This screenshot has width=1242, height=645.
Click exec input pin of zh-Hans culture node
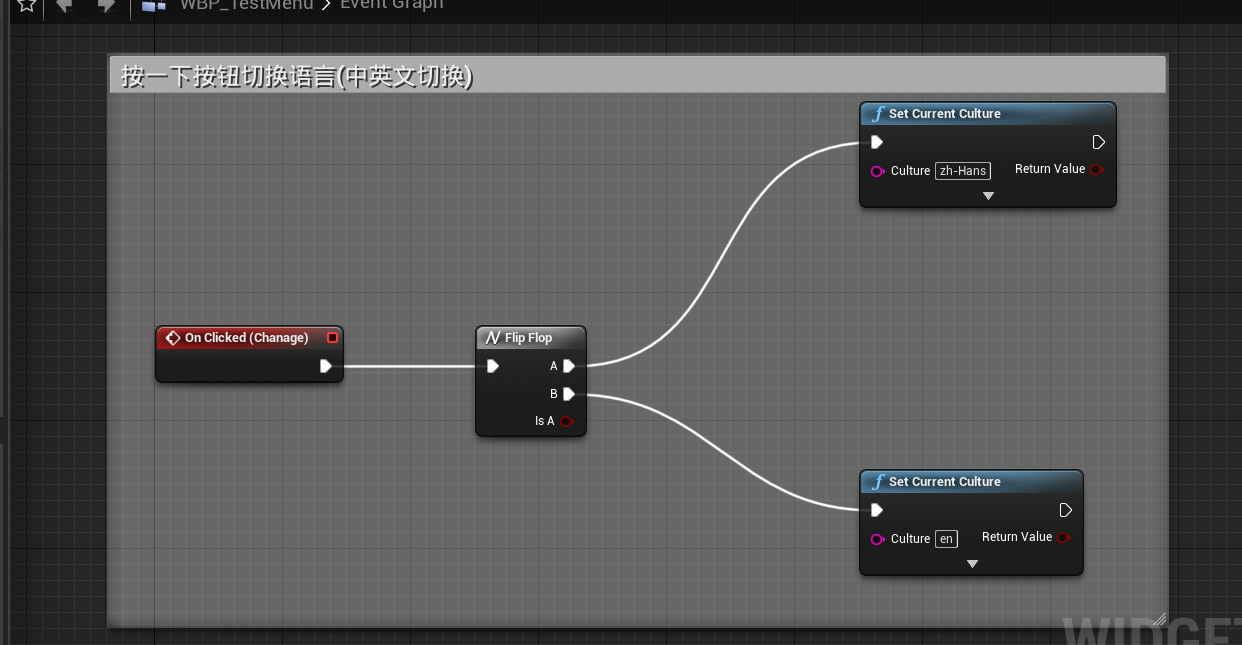tap(877, 142)
